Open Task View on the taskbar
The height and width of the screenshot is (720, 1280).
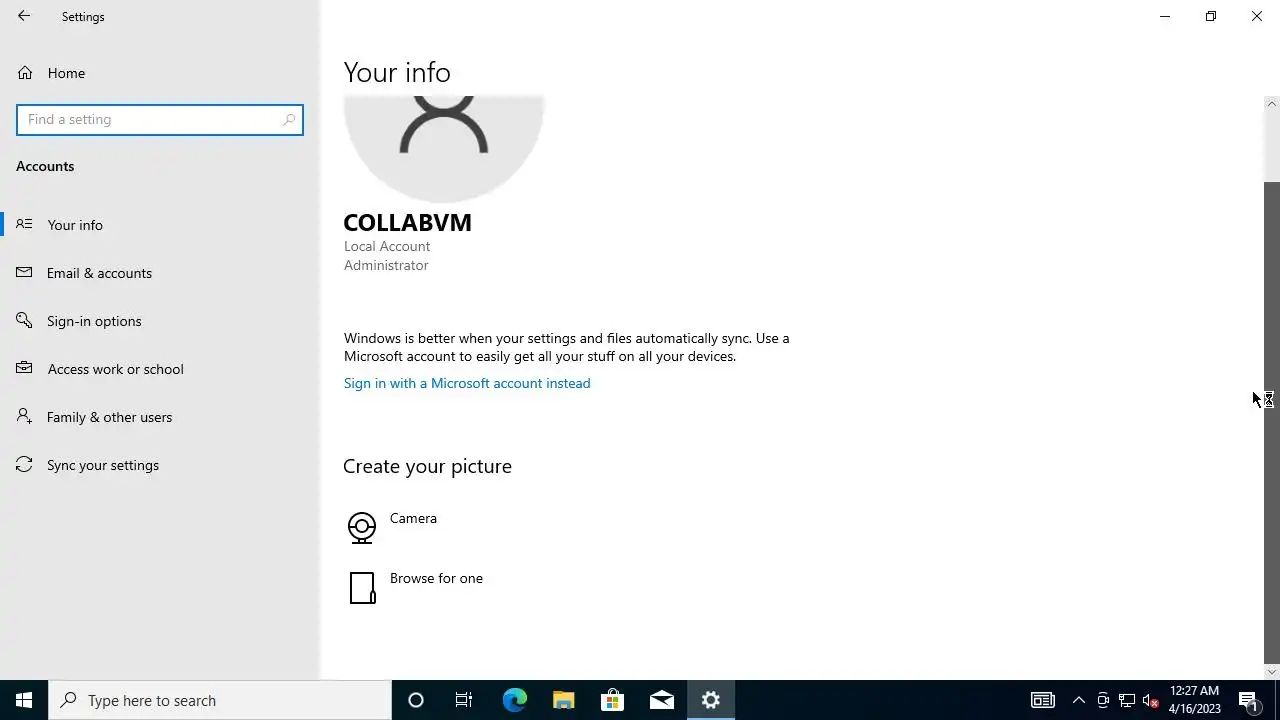coord(464,700)
